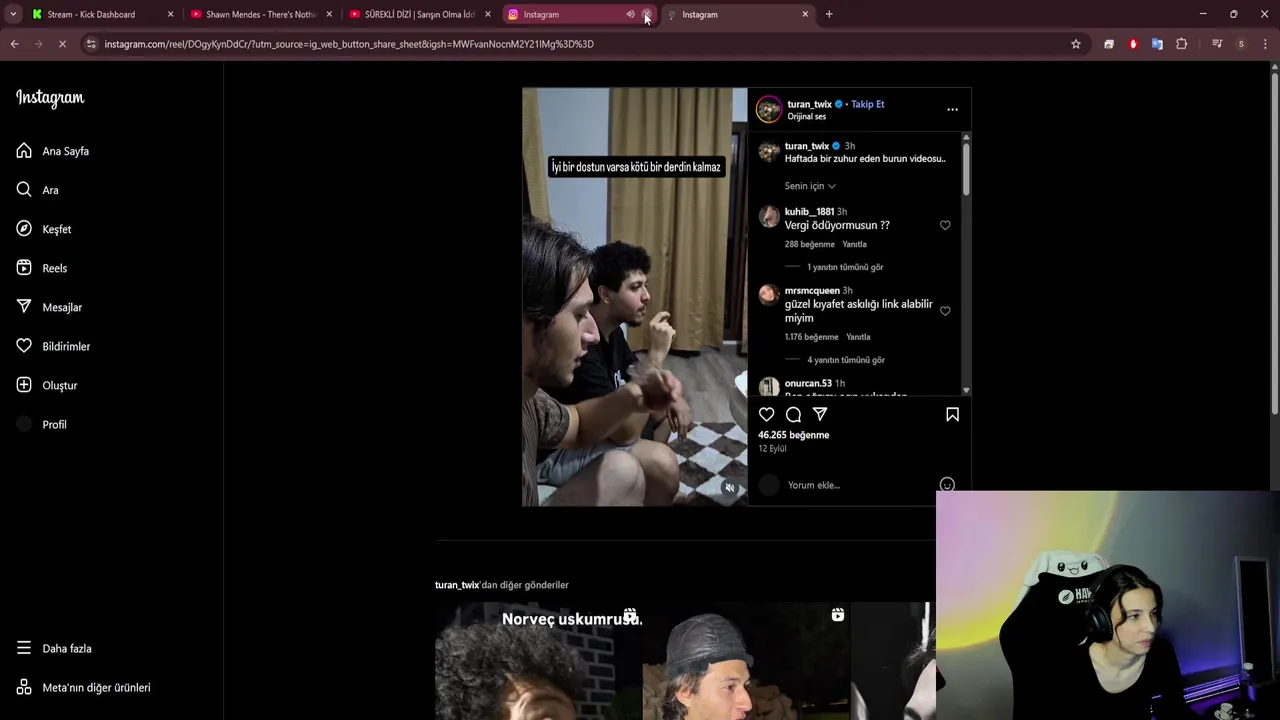Click comments scroll down arrow
Image resolution: width=1280 pixels, height=720 pixels.
pos(966,390)
